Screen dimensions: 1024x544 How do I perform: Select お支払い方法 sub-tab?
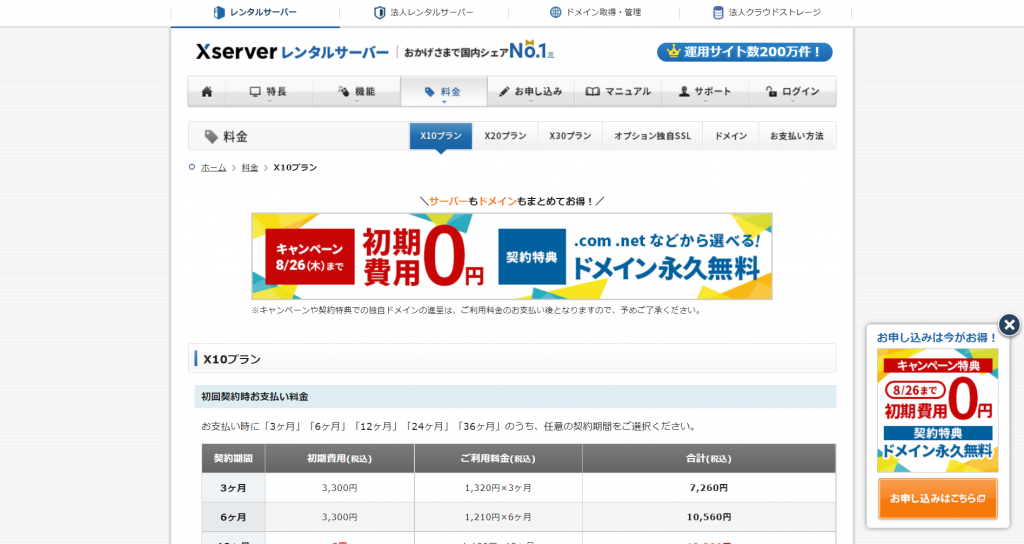tap(797, 136)
